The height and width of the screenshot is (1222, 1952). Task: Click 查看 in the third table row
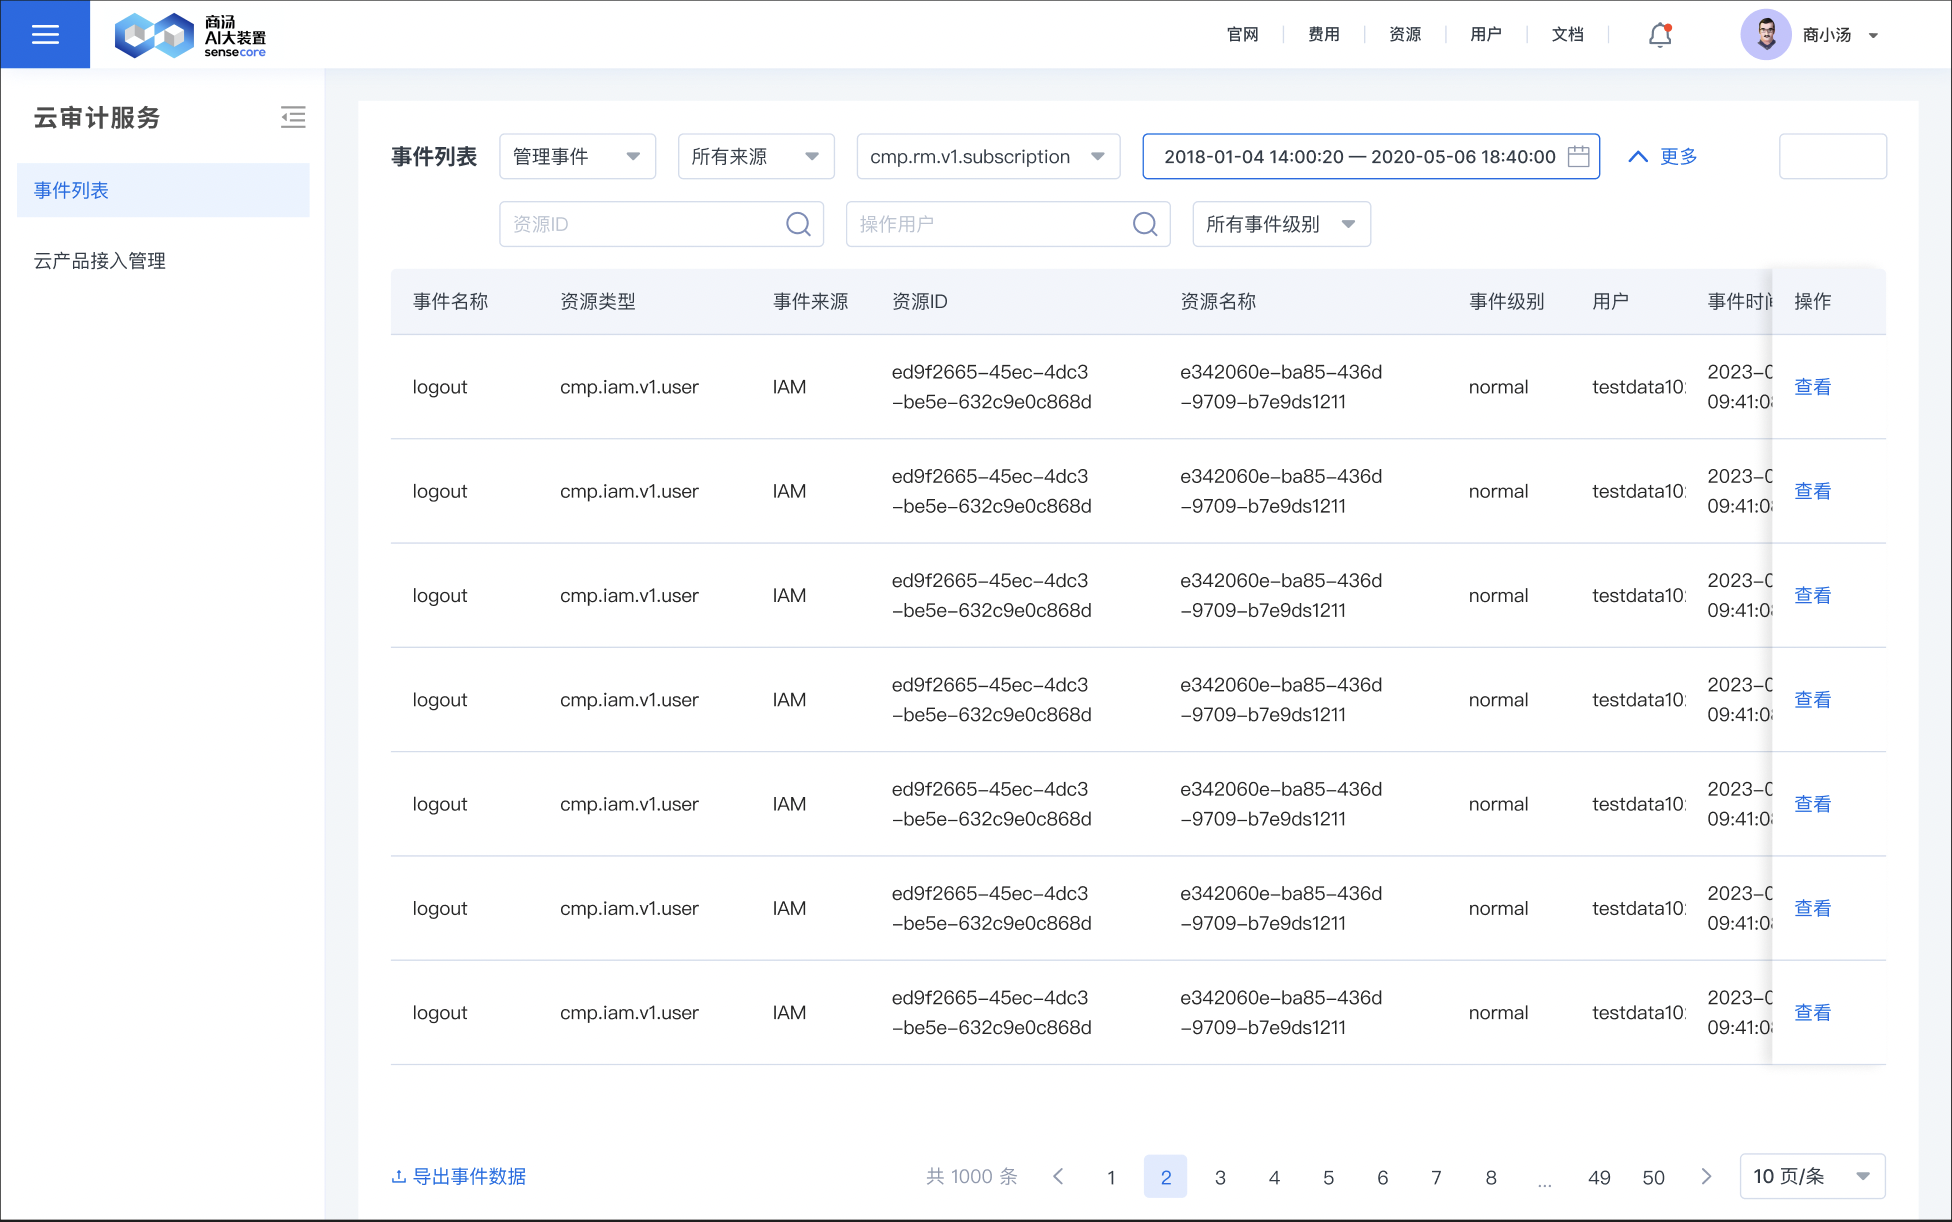1812,595
